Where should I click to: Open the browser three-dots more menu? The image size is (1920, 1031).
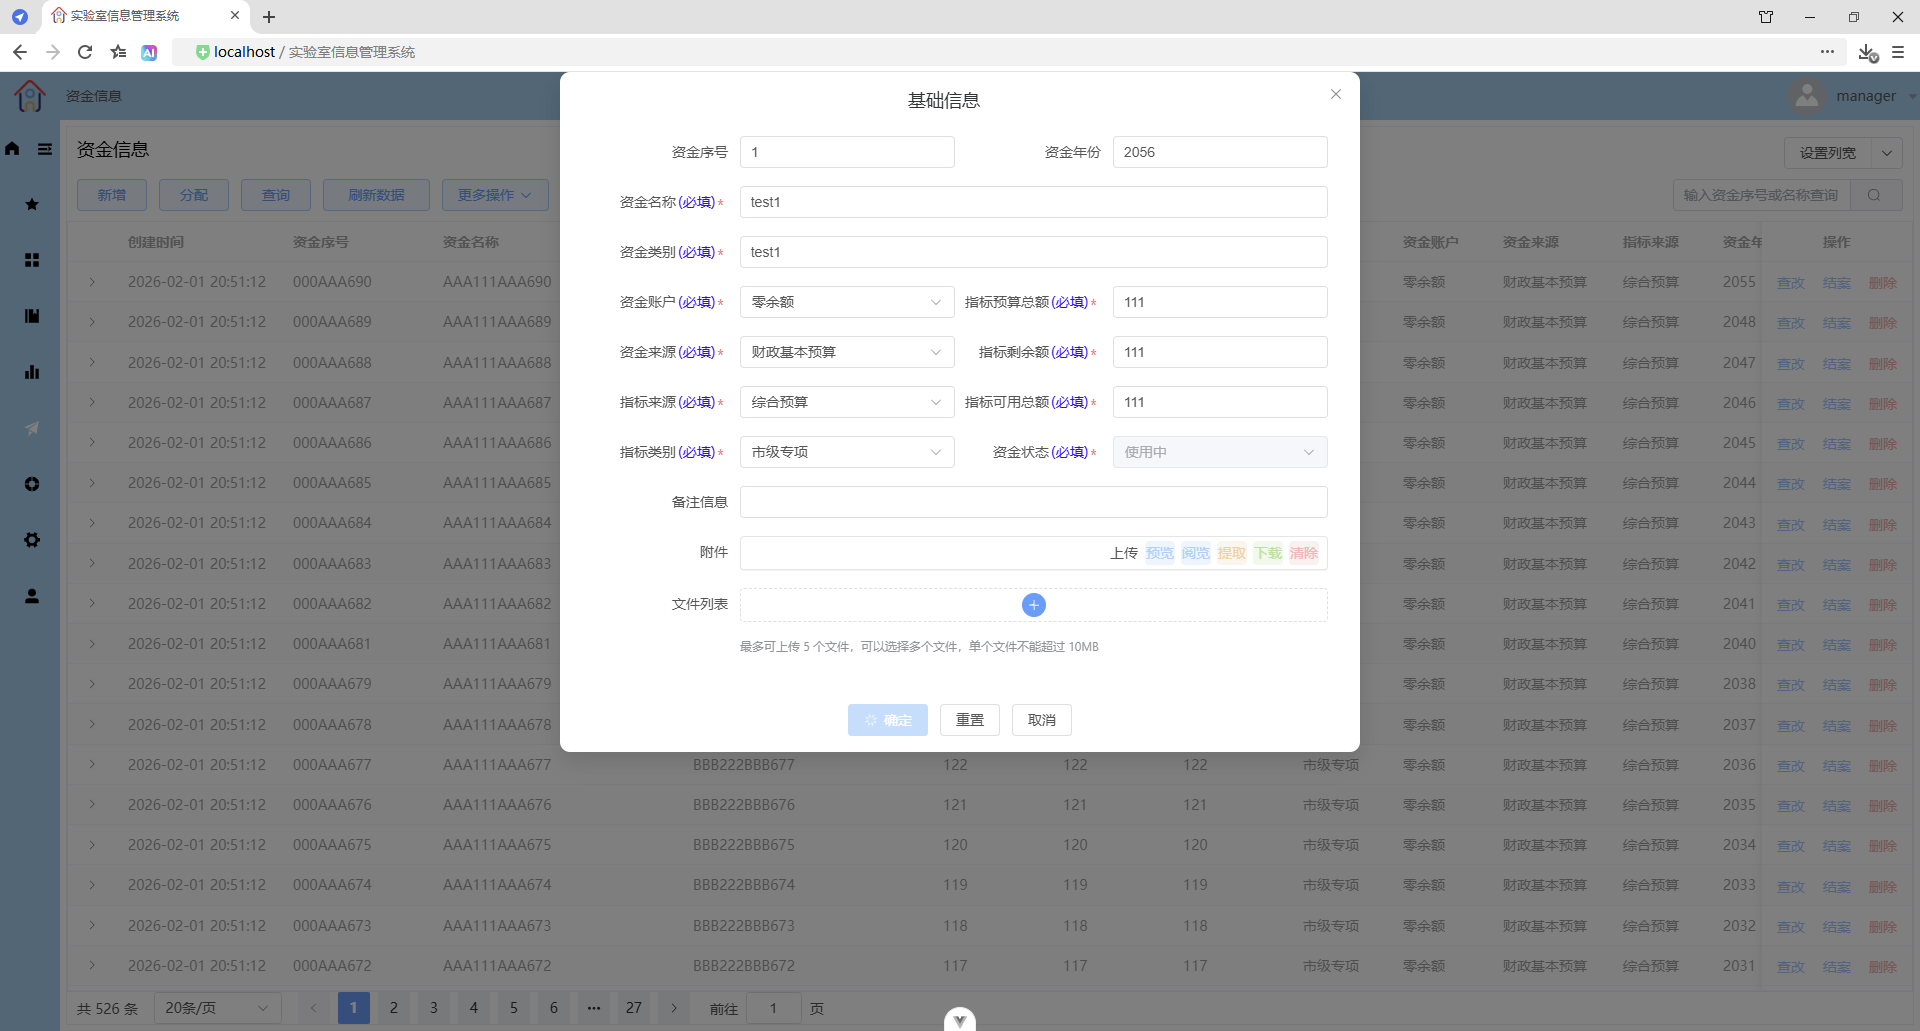(x=1827, y=52)
